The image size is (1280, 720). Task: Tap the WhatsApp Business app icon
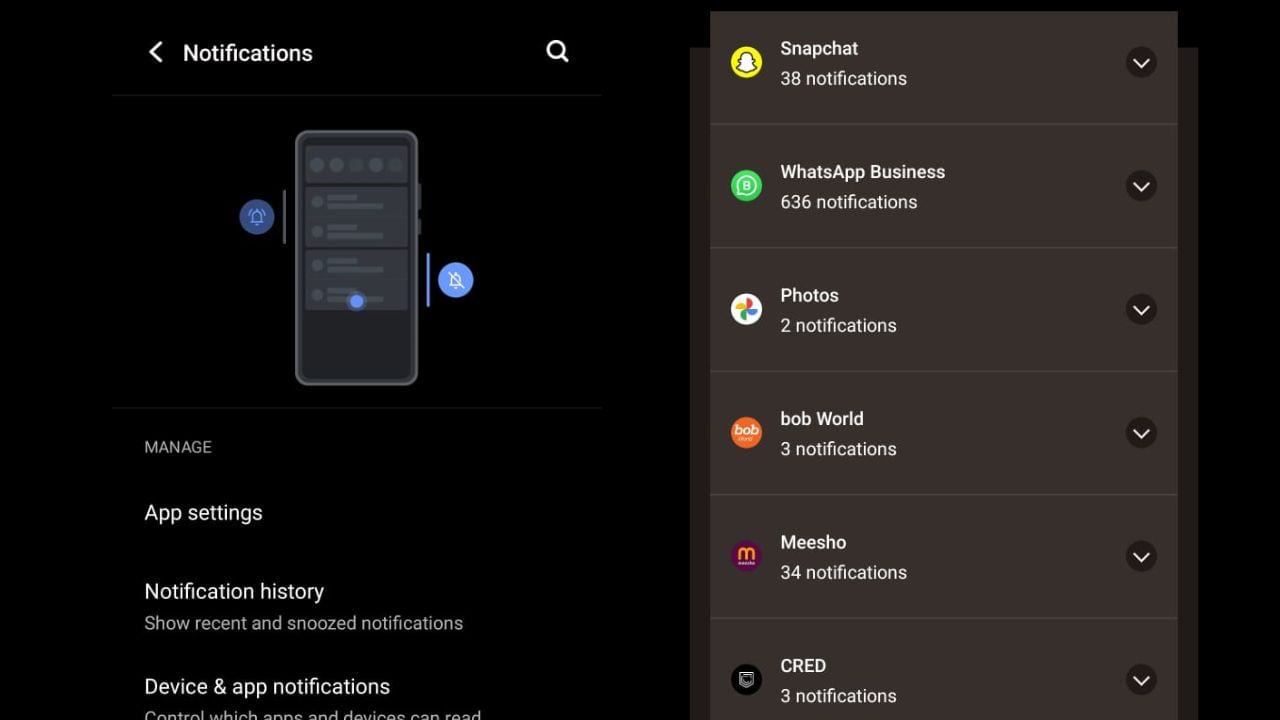(746, 186)
